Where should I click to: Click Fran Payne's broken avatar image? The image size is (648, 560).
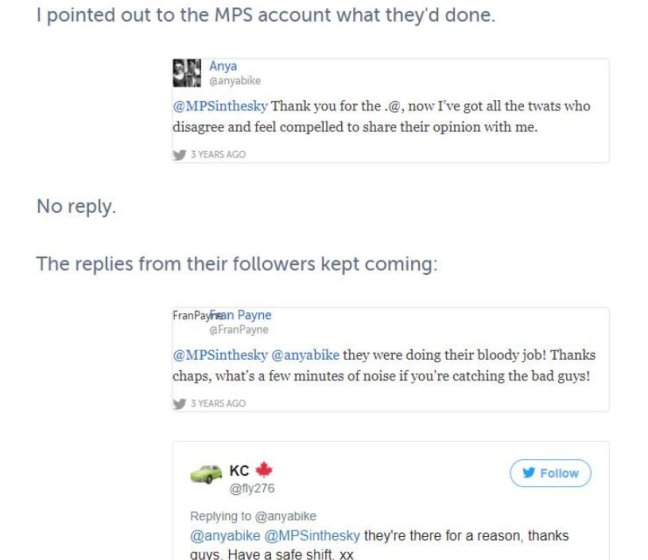(189, 316)
